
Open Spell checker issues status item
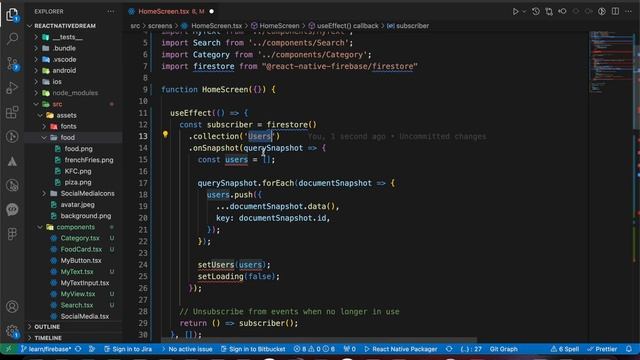(x=564, y=349)
